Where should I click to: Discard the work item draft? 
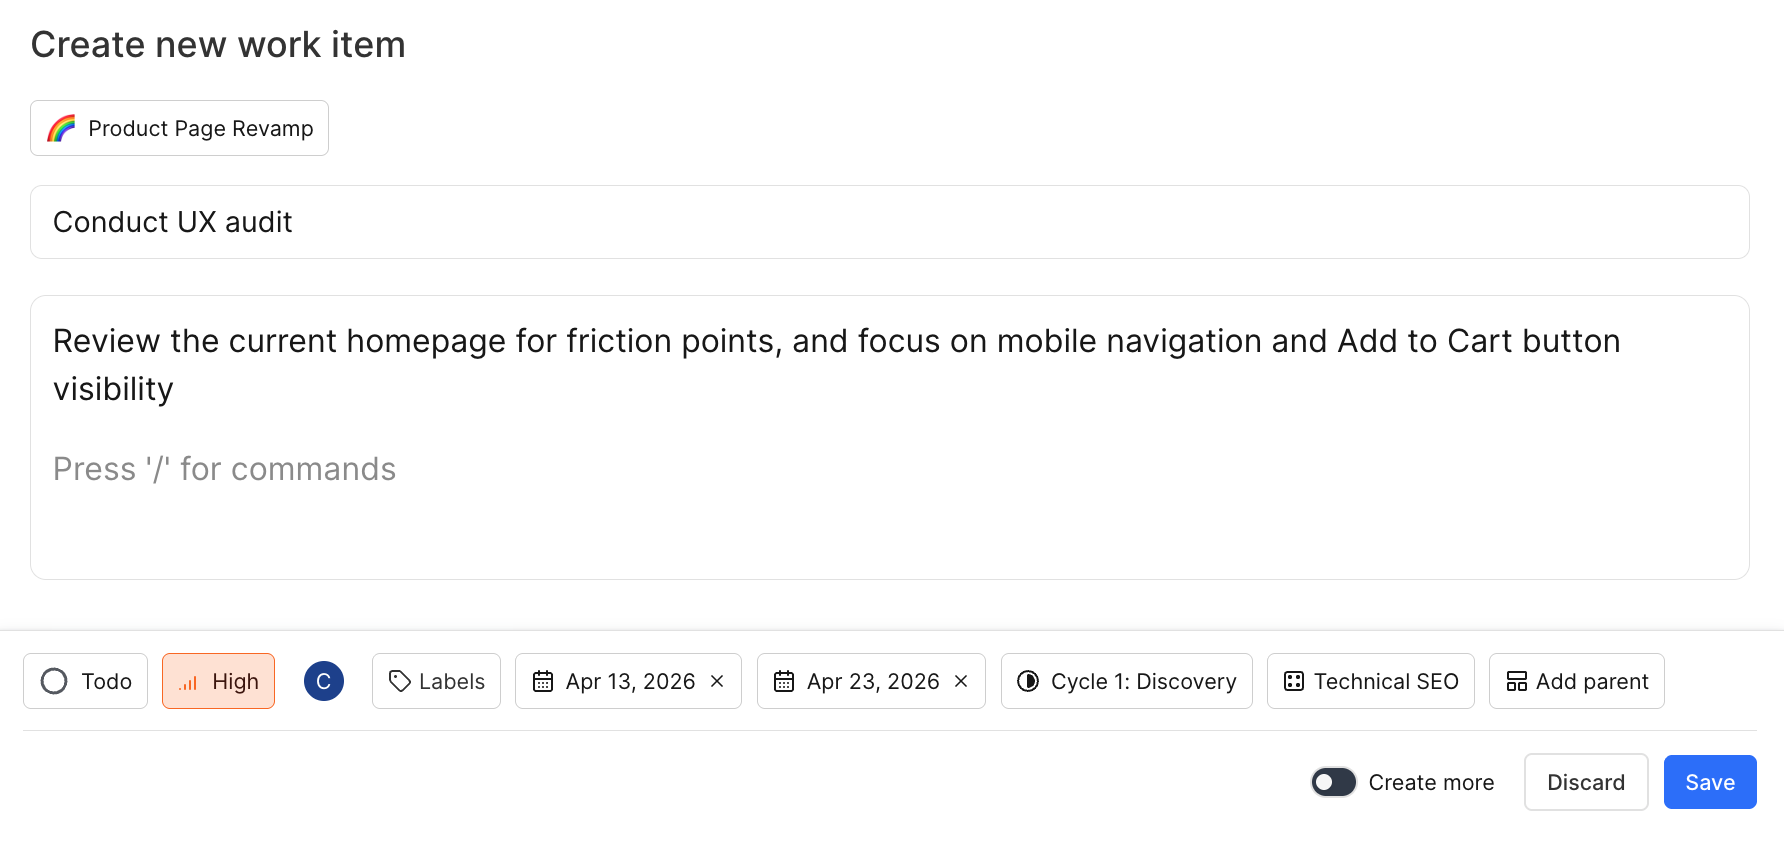(x=1585, y=782)
